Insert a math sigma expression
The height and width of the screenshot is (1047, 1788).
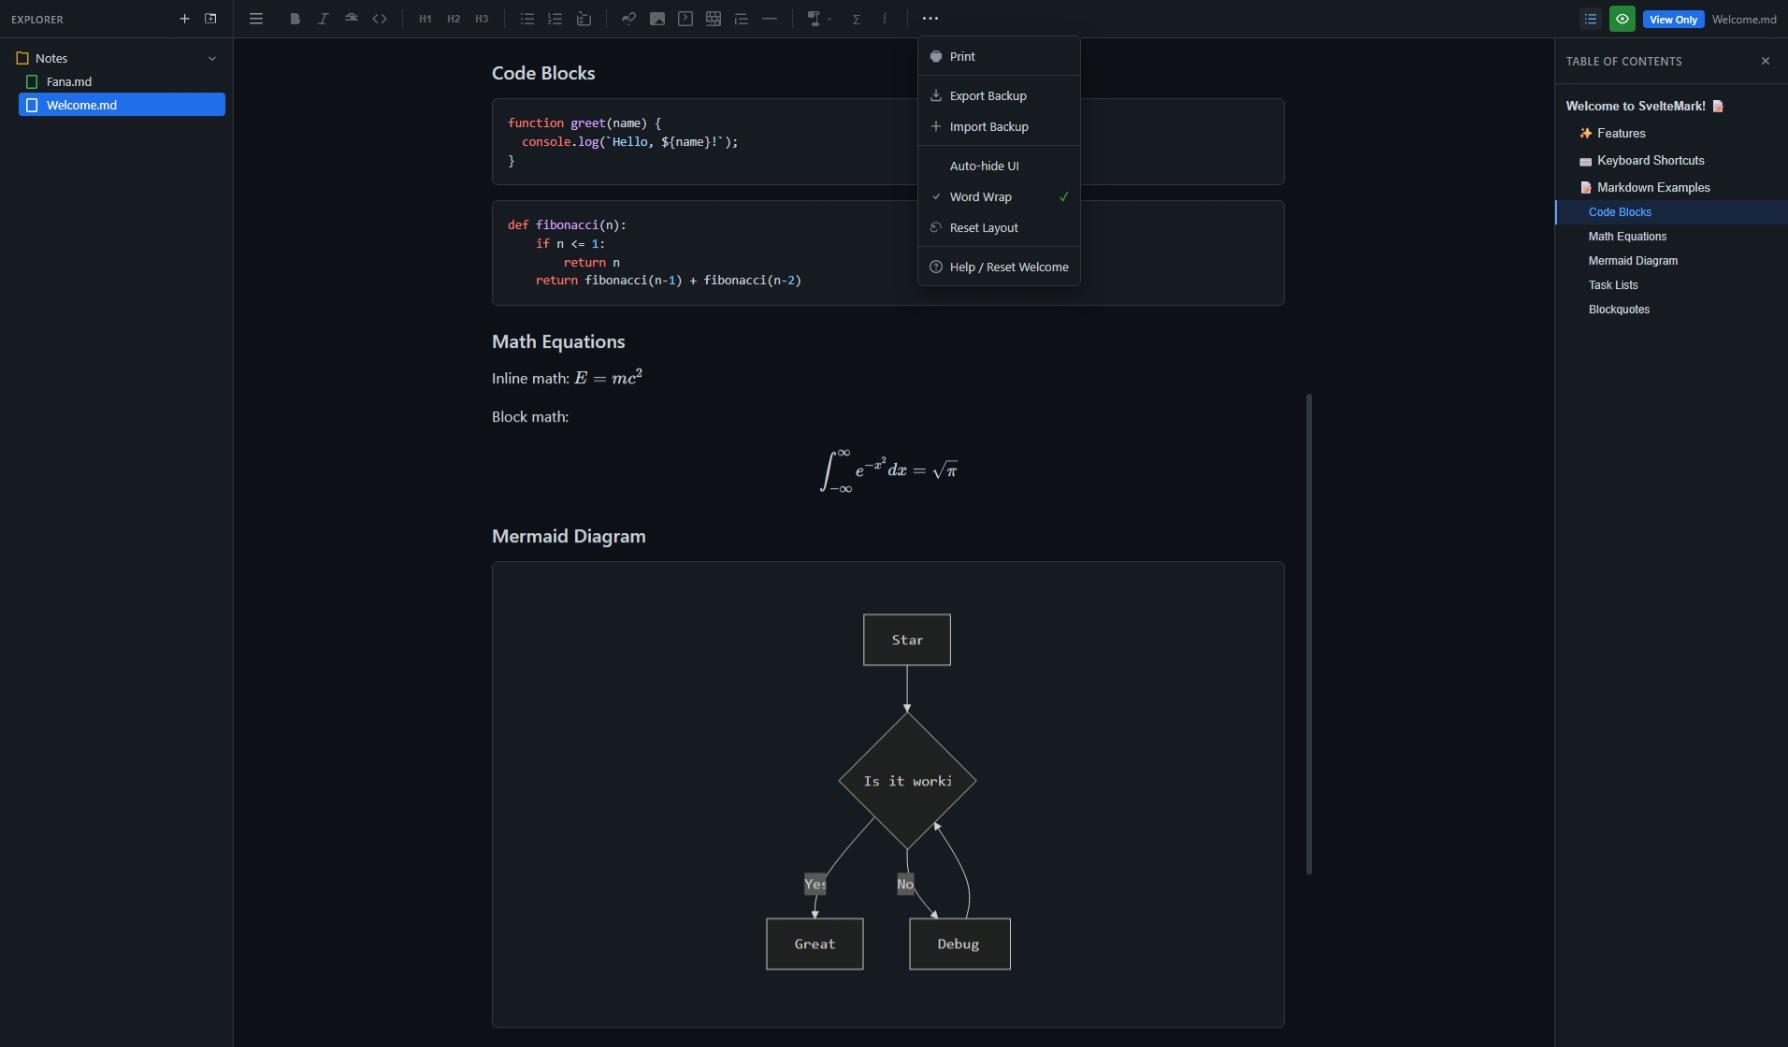pyautogui.click(x=856, y=18)
